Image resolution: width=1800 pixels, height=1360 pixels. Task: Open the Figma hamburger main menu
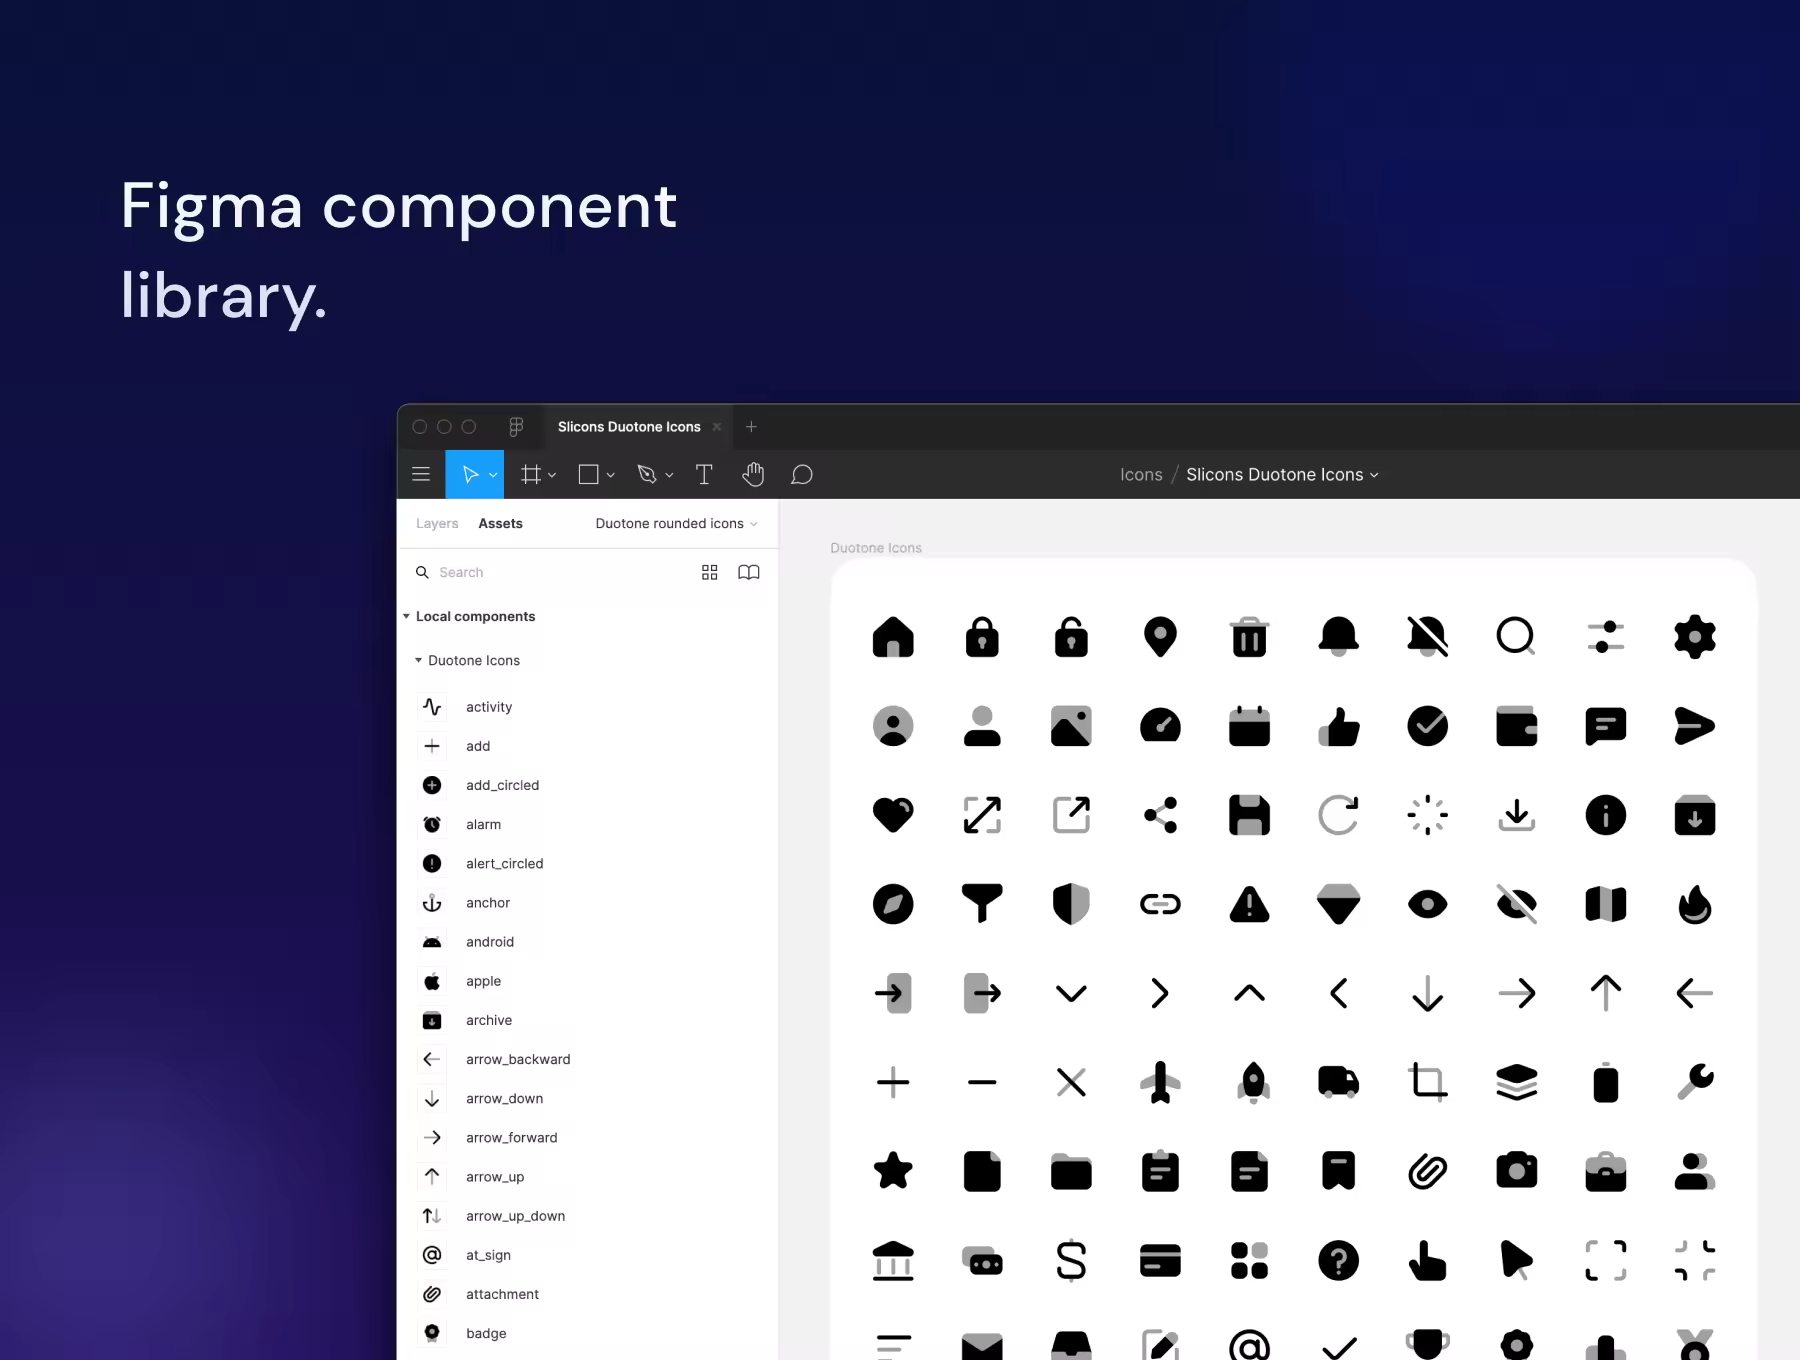[421, 474]
